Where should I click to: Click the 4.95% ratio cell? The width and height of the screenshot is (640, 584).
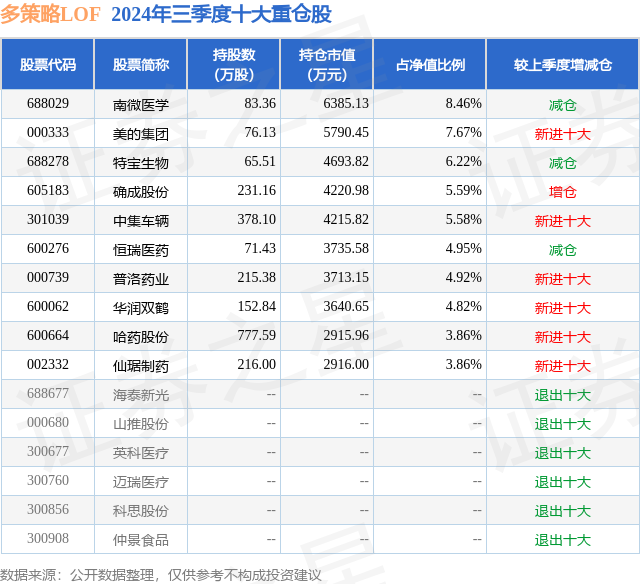(464, 249)
